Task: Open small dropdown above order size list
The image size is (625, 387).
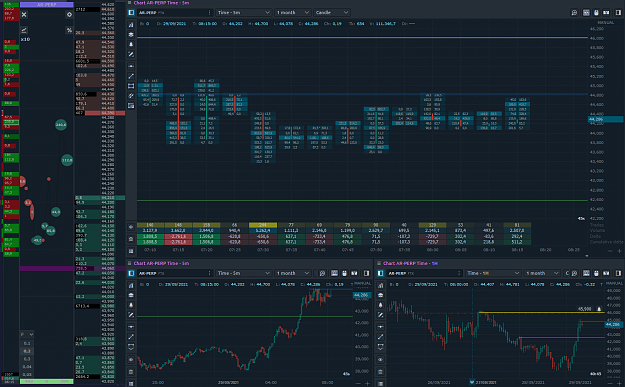Action: coord(27,334)
